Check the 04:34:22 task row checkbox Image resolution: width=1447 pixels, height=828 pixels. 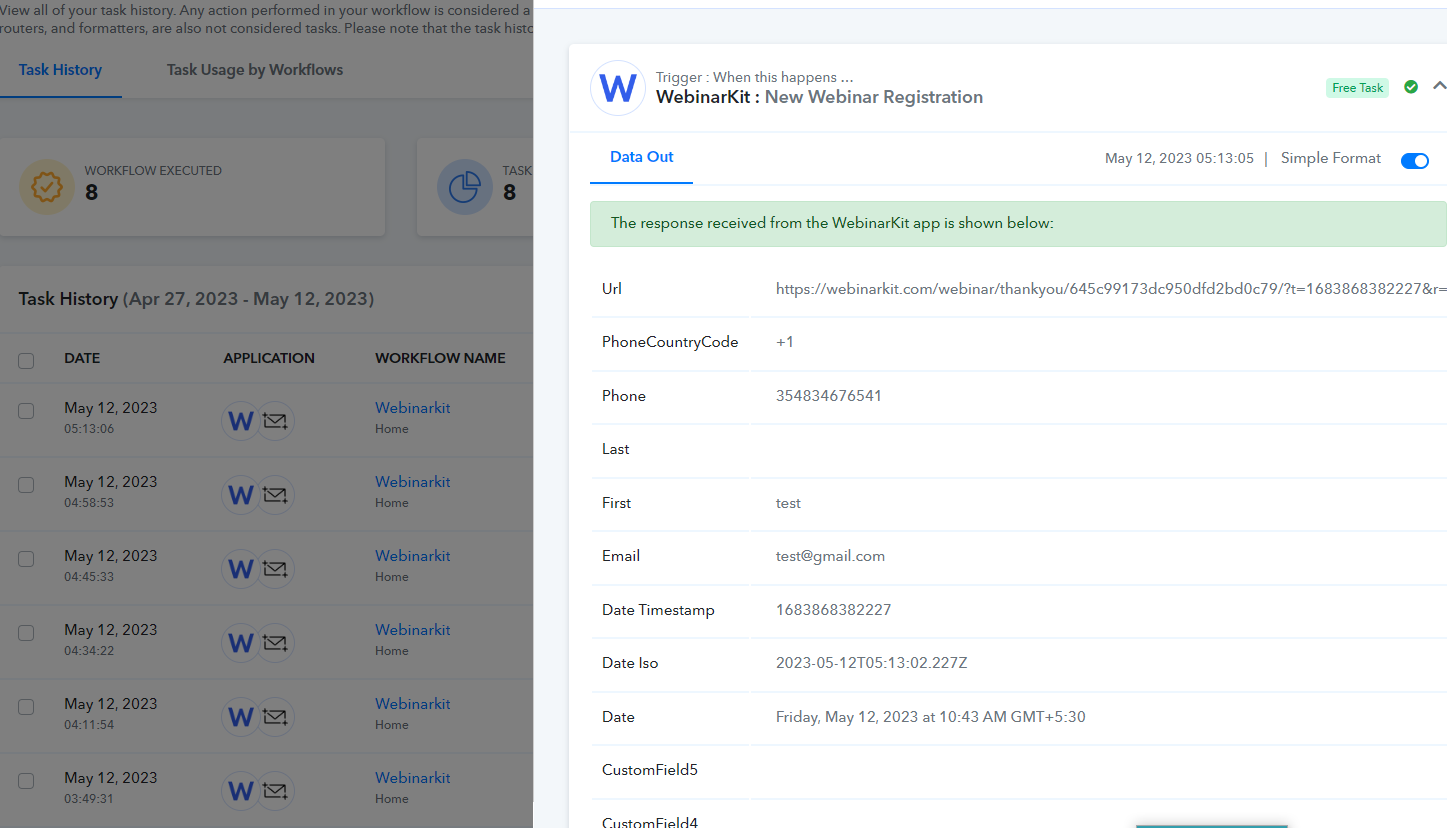[26, 633]
